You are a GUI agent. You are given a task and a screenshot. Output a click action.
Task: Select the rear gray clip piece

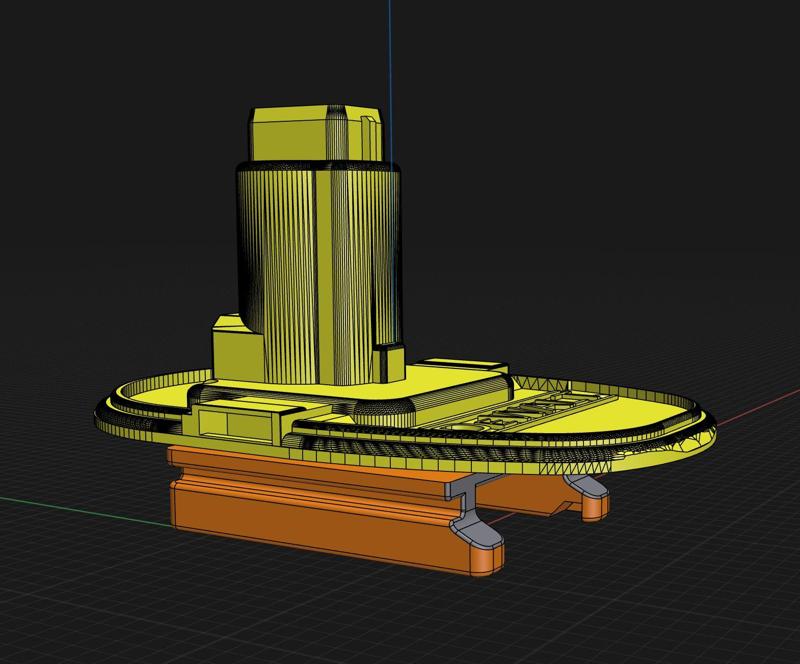tap(586, 486)
